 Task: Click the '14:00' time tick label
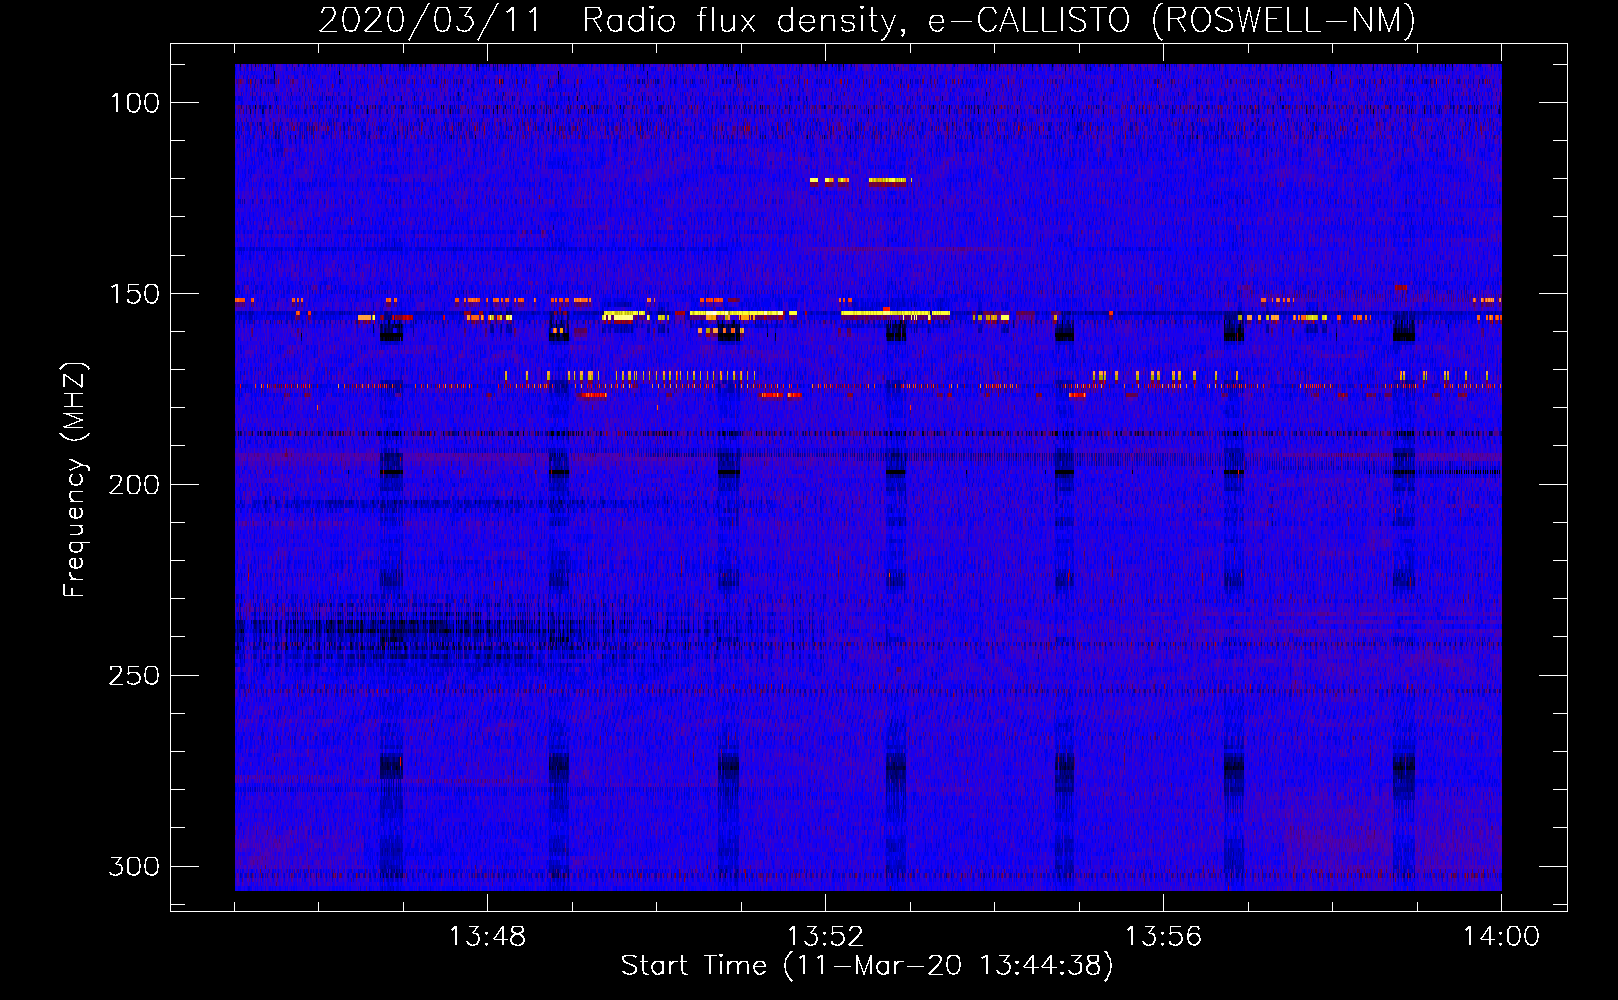pyautogui.click(x=1501, y=937)
